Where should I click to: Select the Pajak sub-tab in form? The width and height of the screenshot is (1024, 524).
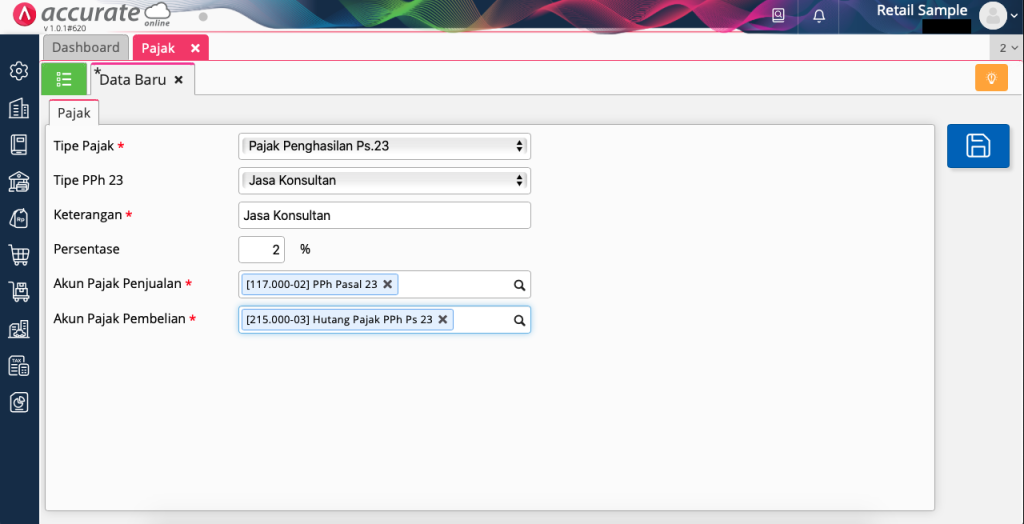74,113
